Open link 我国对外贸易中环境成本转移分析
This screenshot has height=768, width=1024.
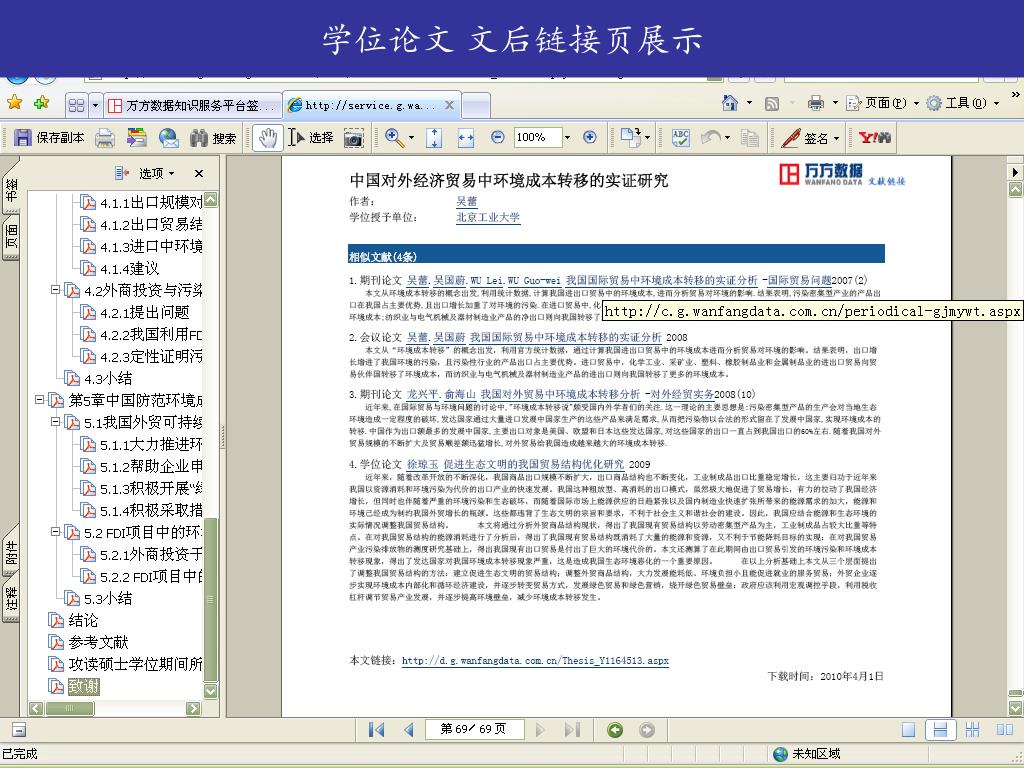point(560,394)
